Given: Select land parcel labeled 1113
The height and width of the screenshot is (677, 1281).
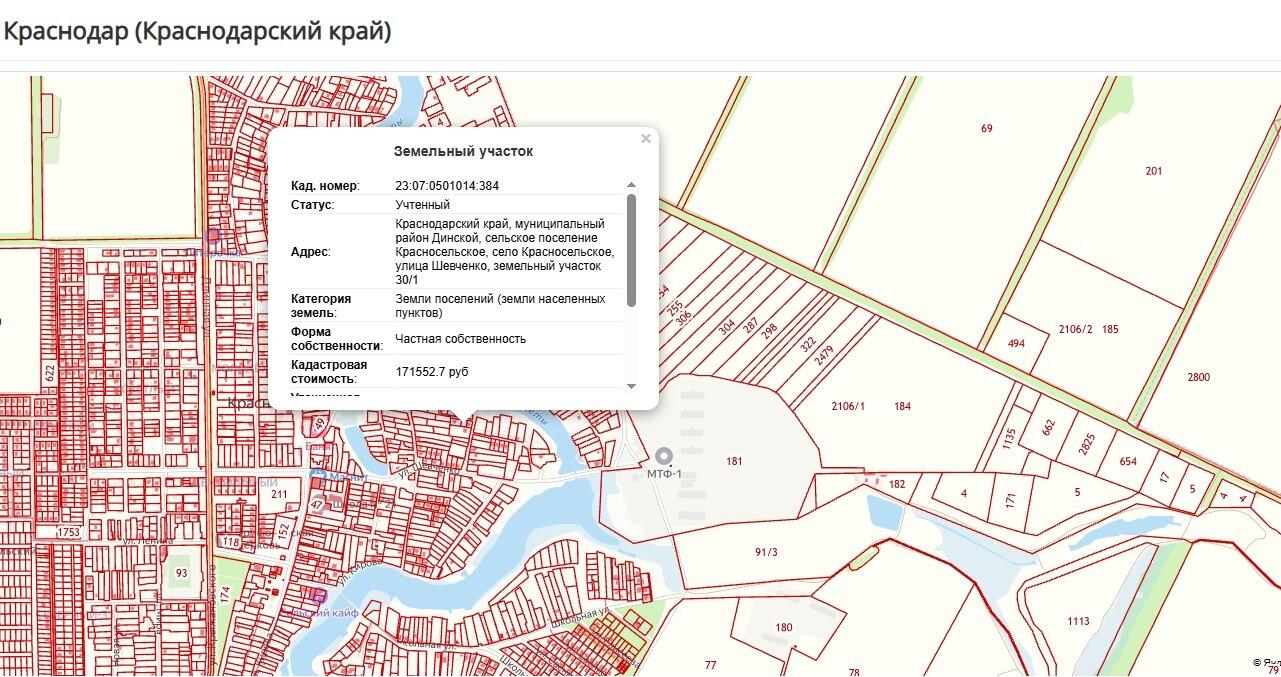Looking at the screenshot, I should (1078, 621).
